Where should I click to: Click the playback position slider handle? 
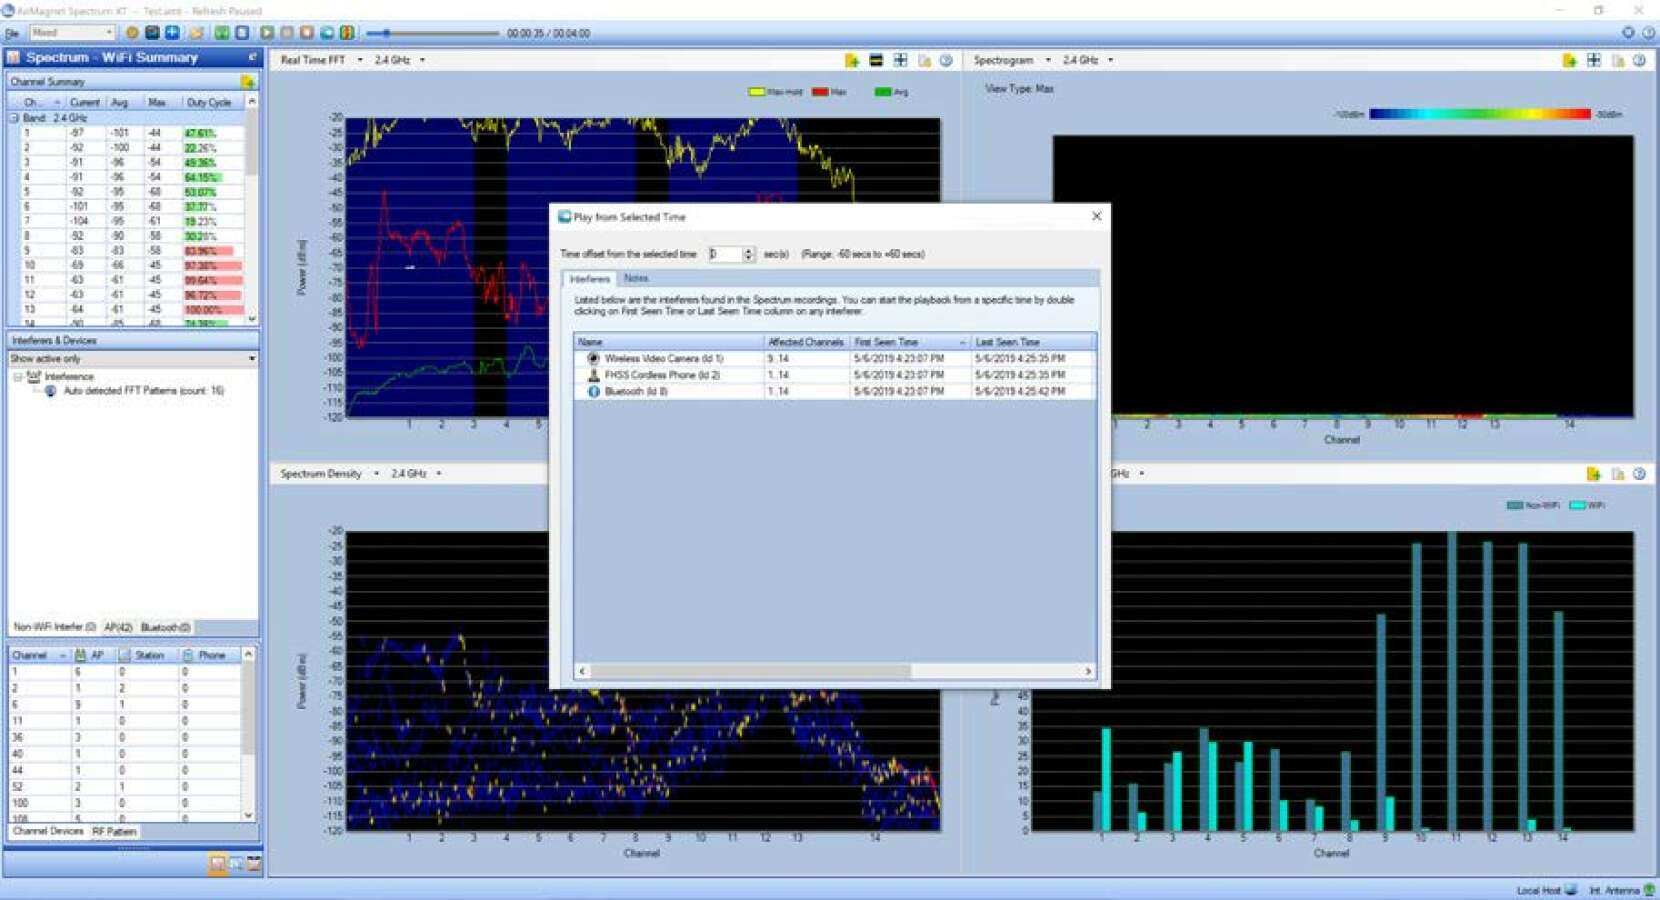386,33
